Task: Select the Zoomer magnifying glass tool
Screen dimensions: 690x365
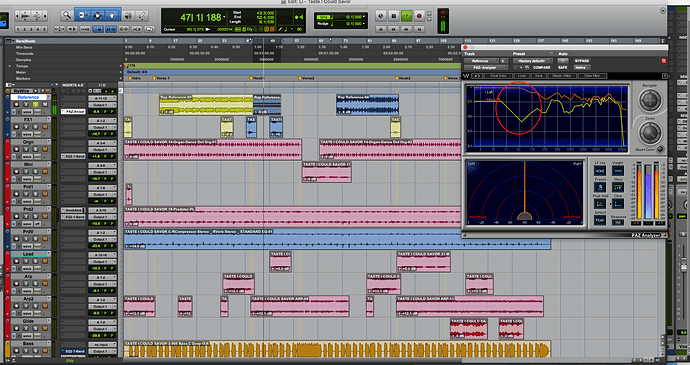Action: coord(66,16)
